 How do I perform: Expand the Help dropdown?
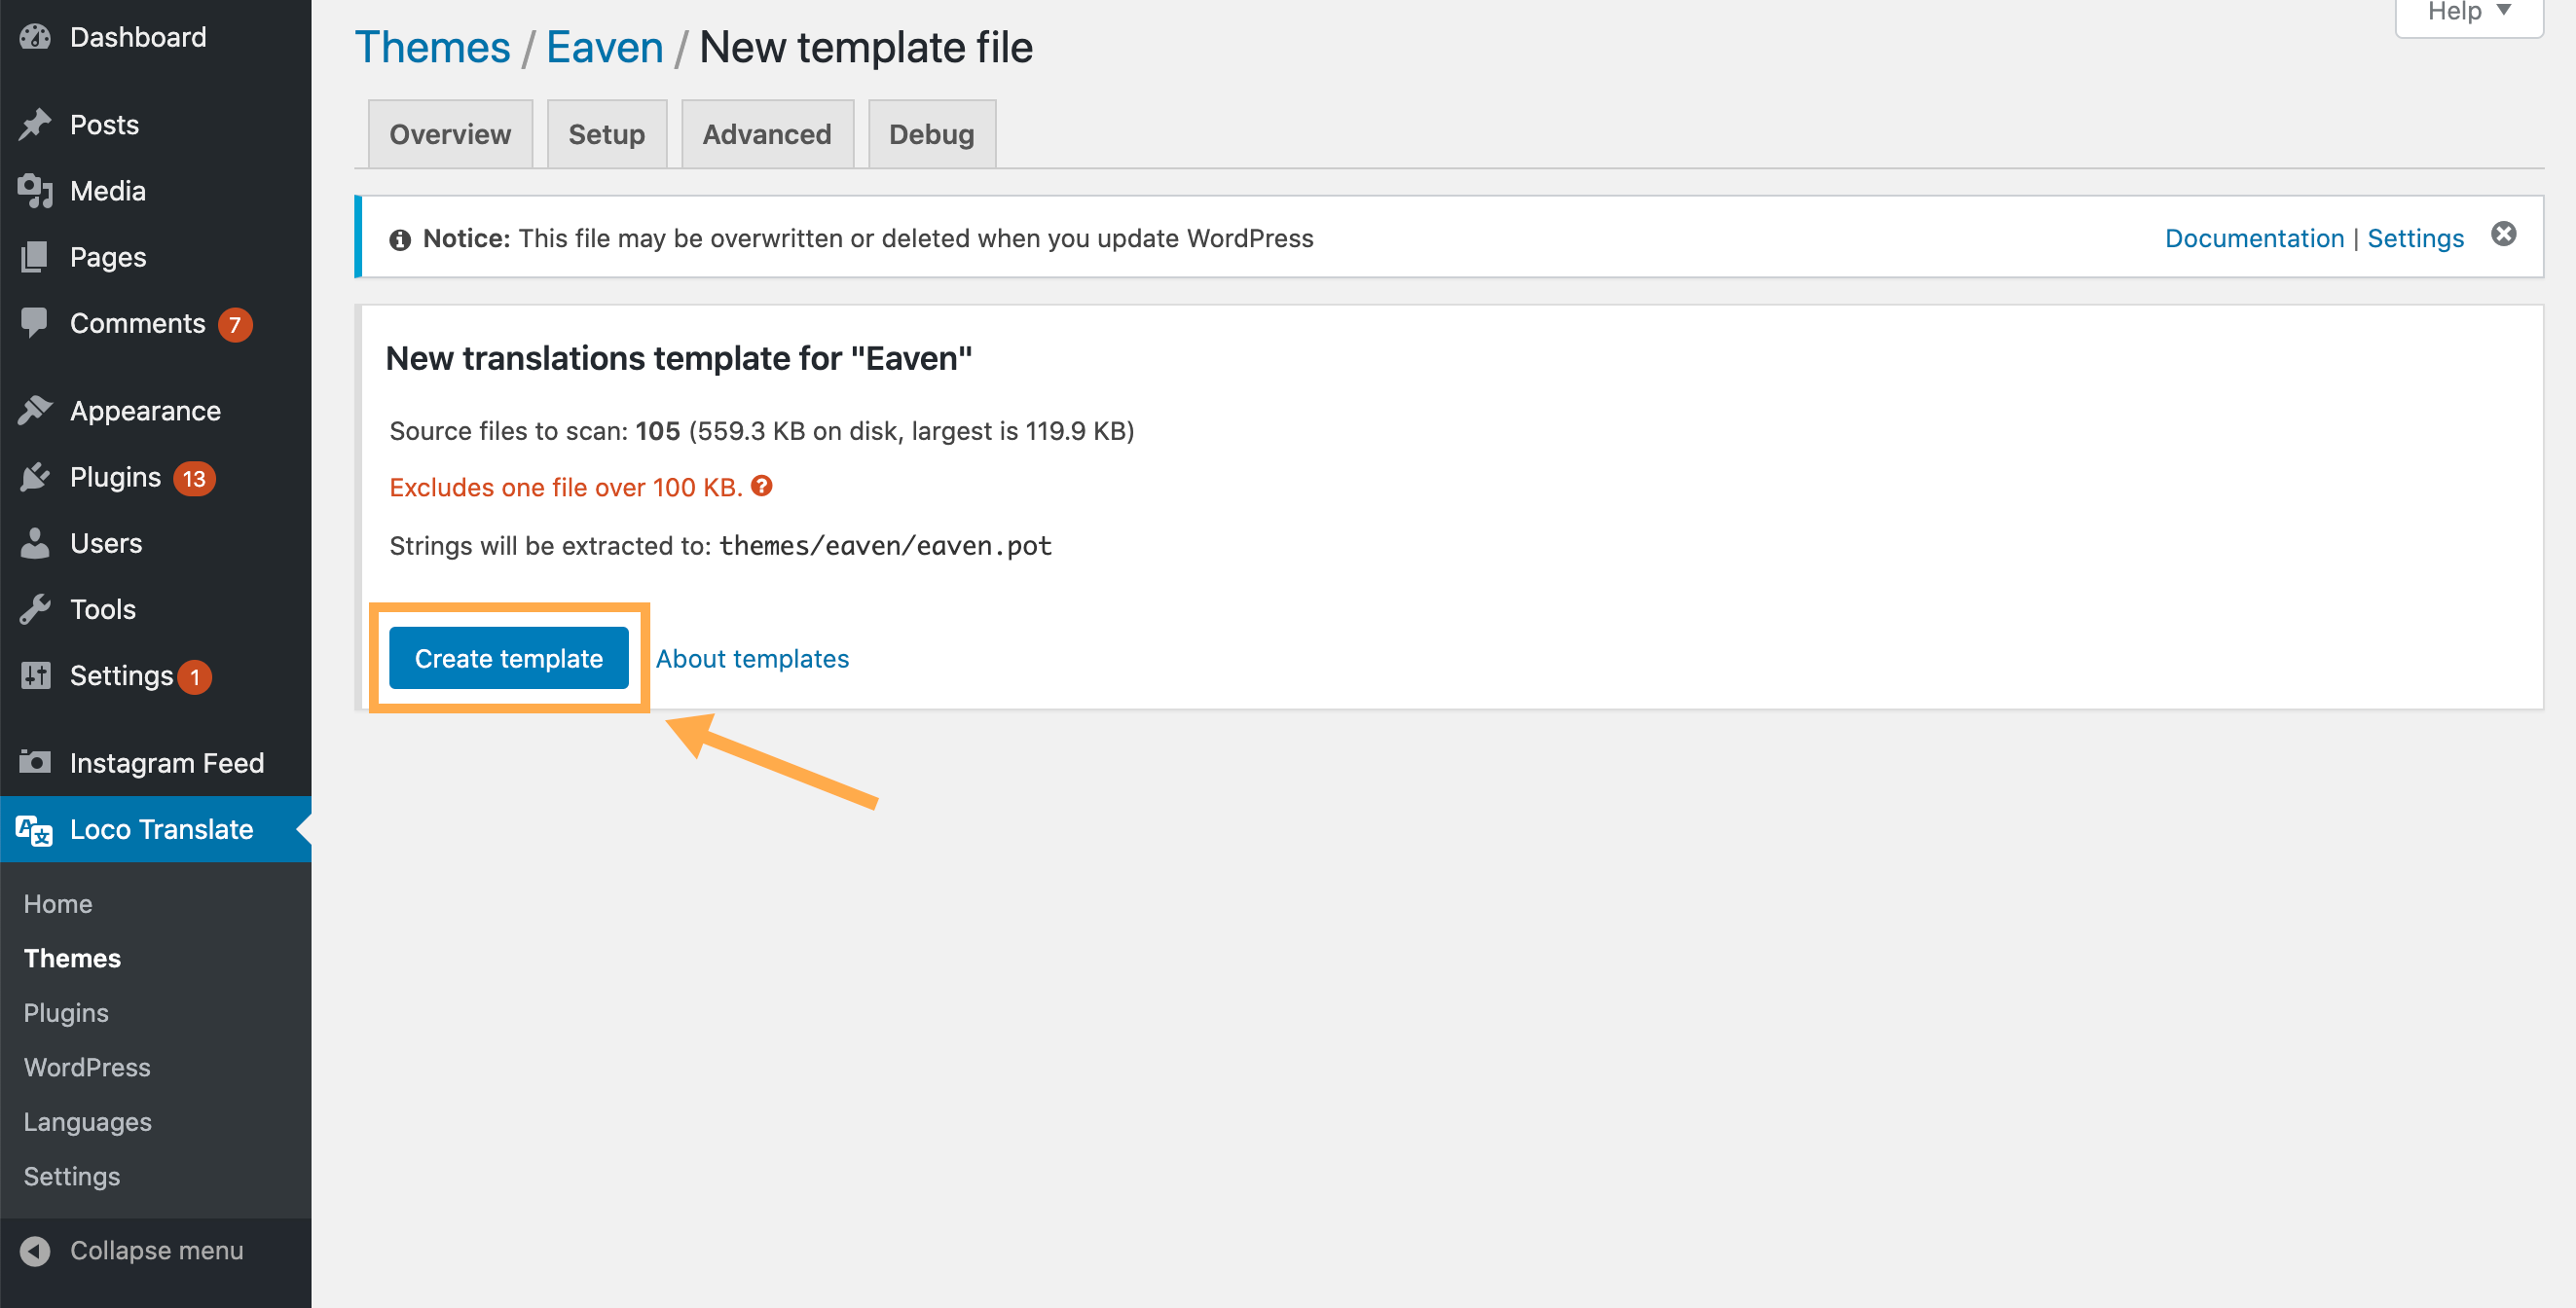(x=2468, y=12)
